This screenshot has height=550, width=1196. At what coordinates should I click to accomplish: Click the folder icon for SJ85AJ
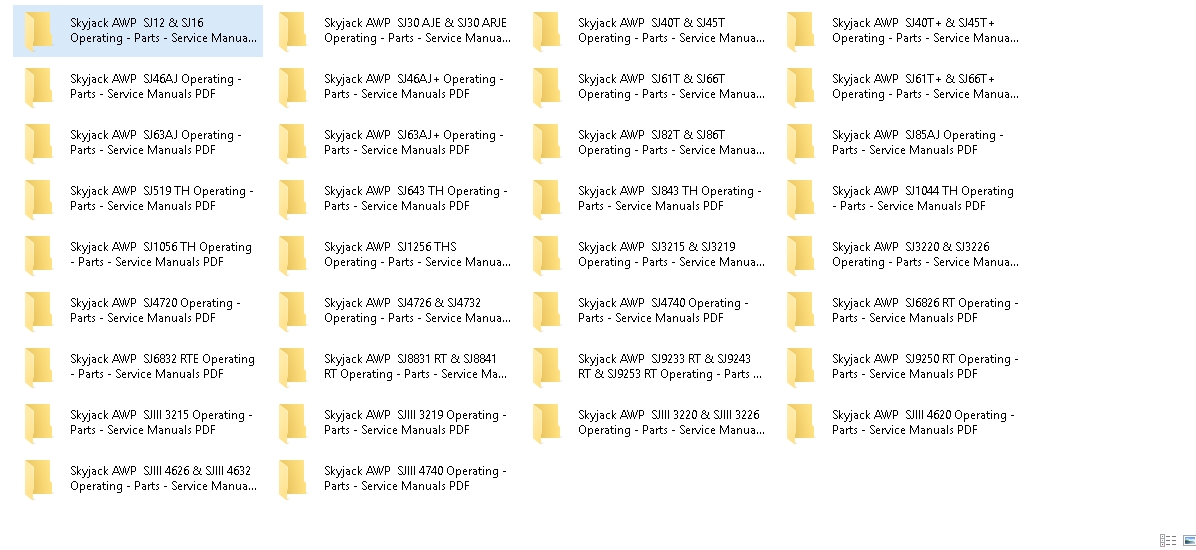801,143
